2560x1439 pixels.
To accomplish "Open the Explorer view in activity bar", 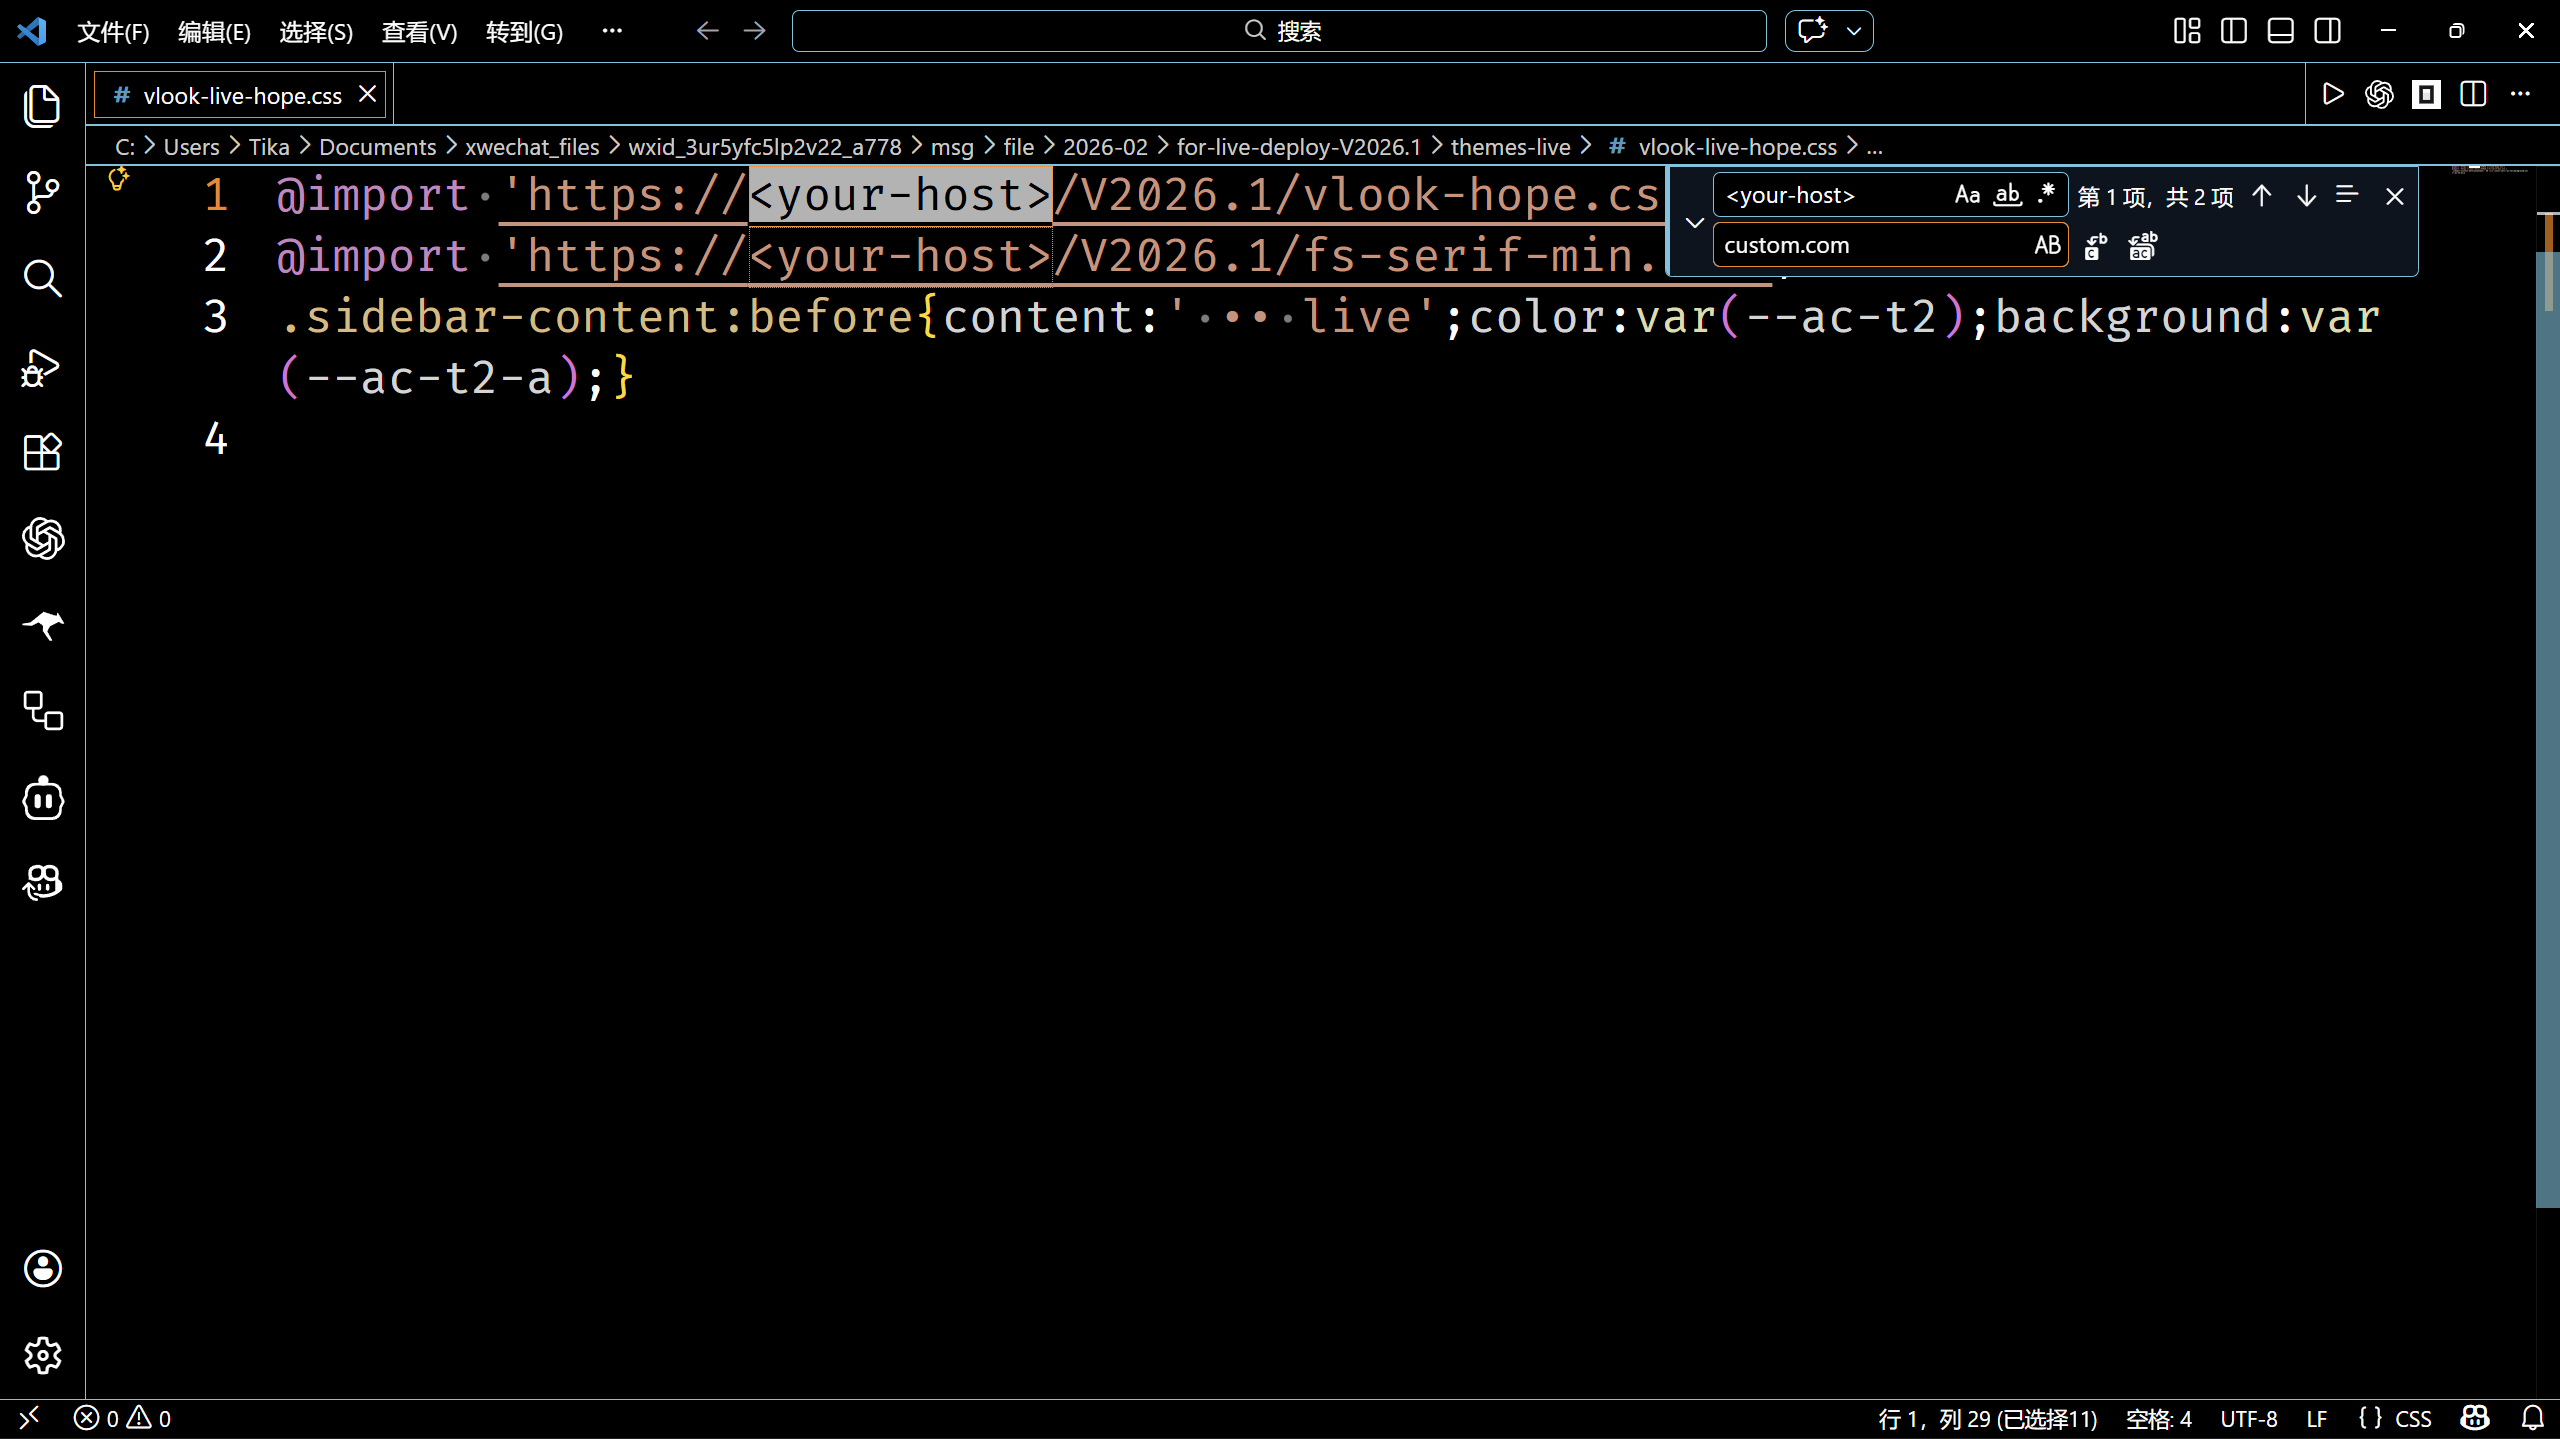I will 42,106.
